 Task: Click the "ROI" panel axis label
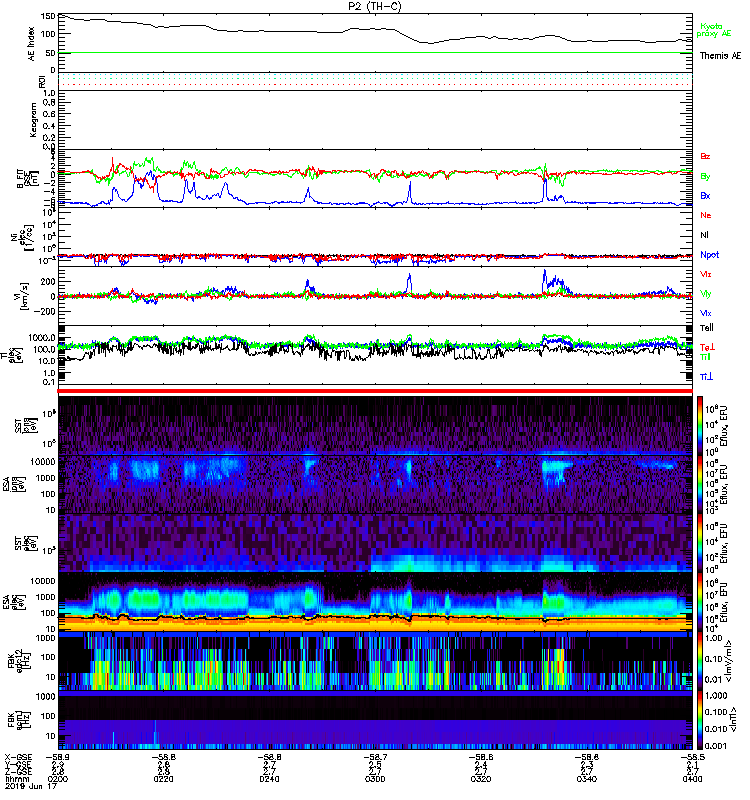[42, 82]
